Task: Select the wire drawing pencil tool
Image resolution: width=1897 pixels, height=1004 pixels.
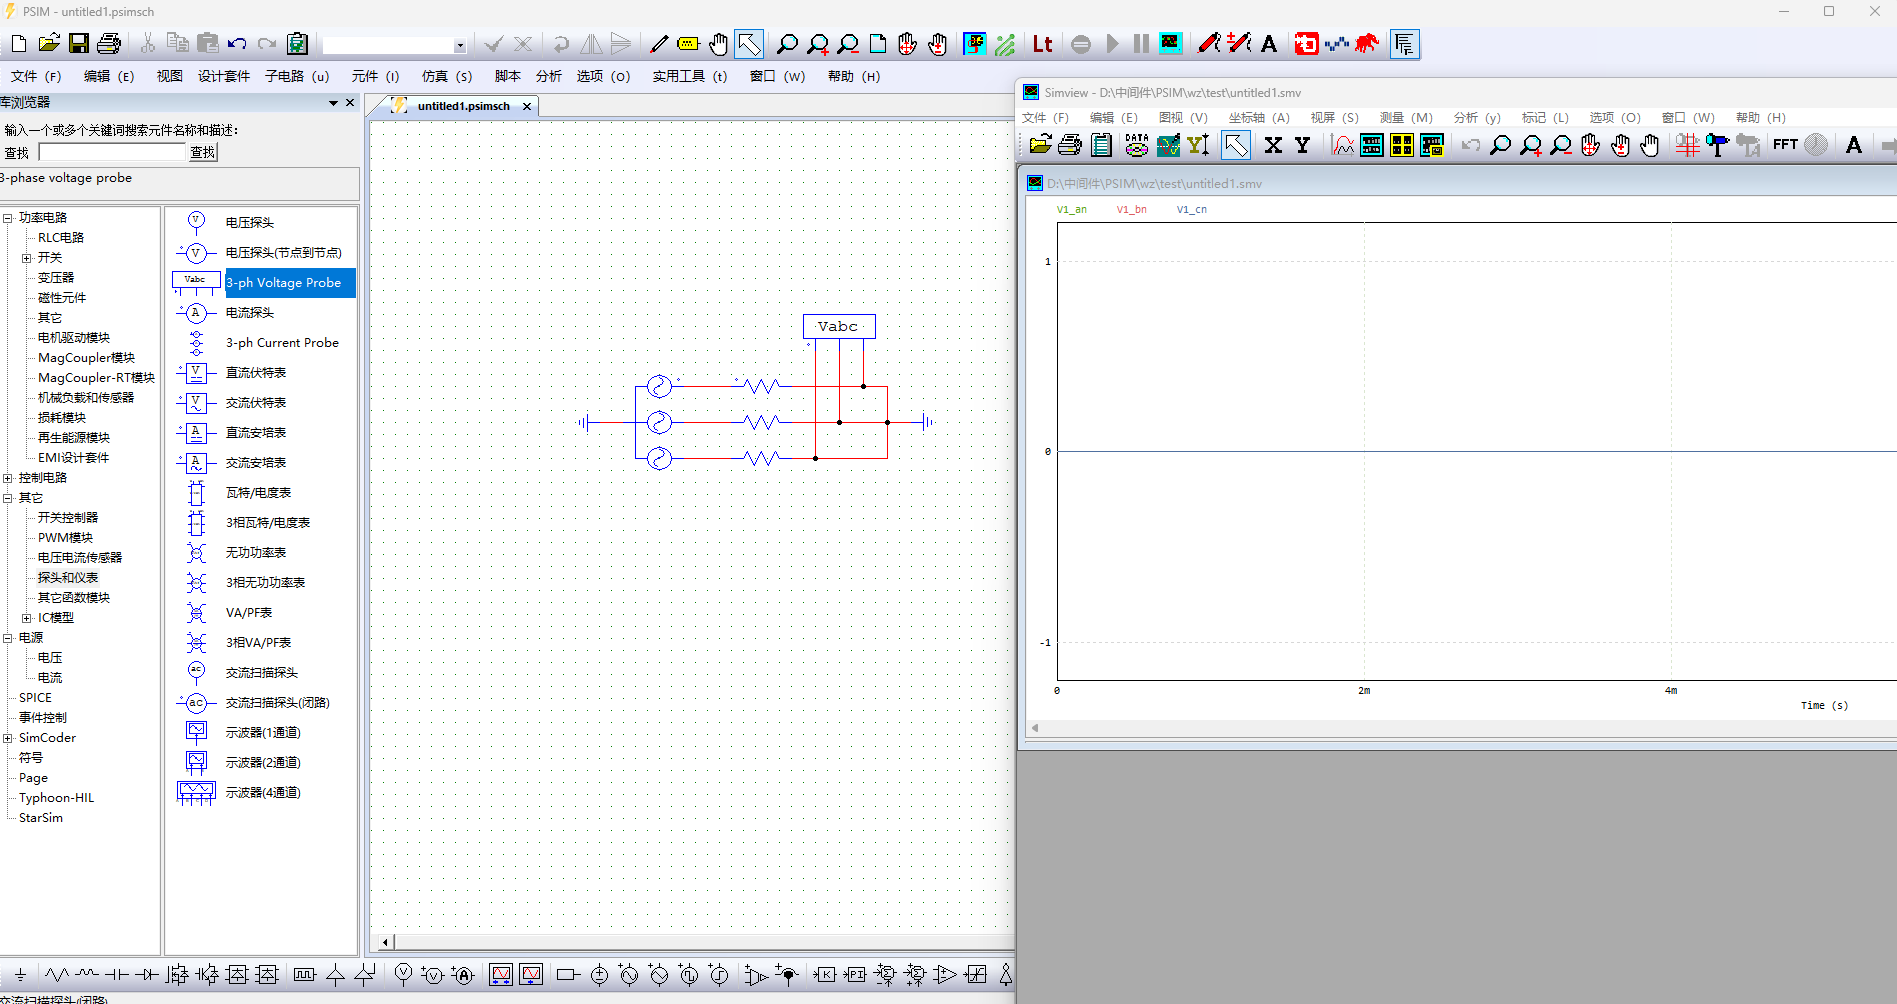Action: (659, 44)
